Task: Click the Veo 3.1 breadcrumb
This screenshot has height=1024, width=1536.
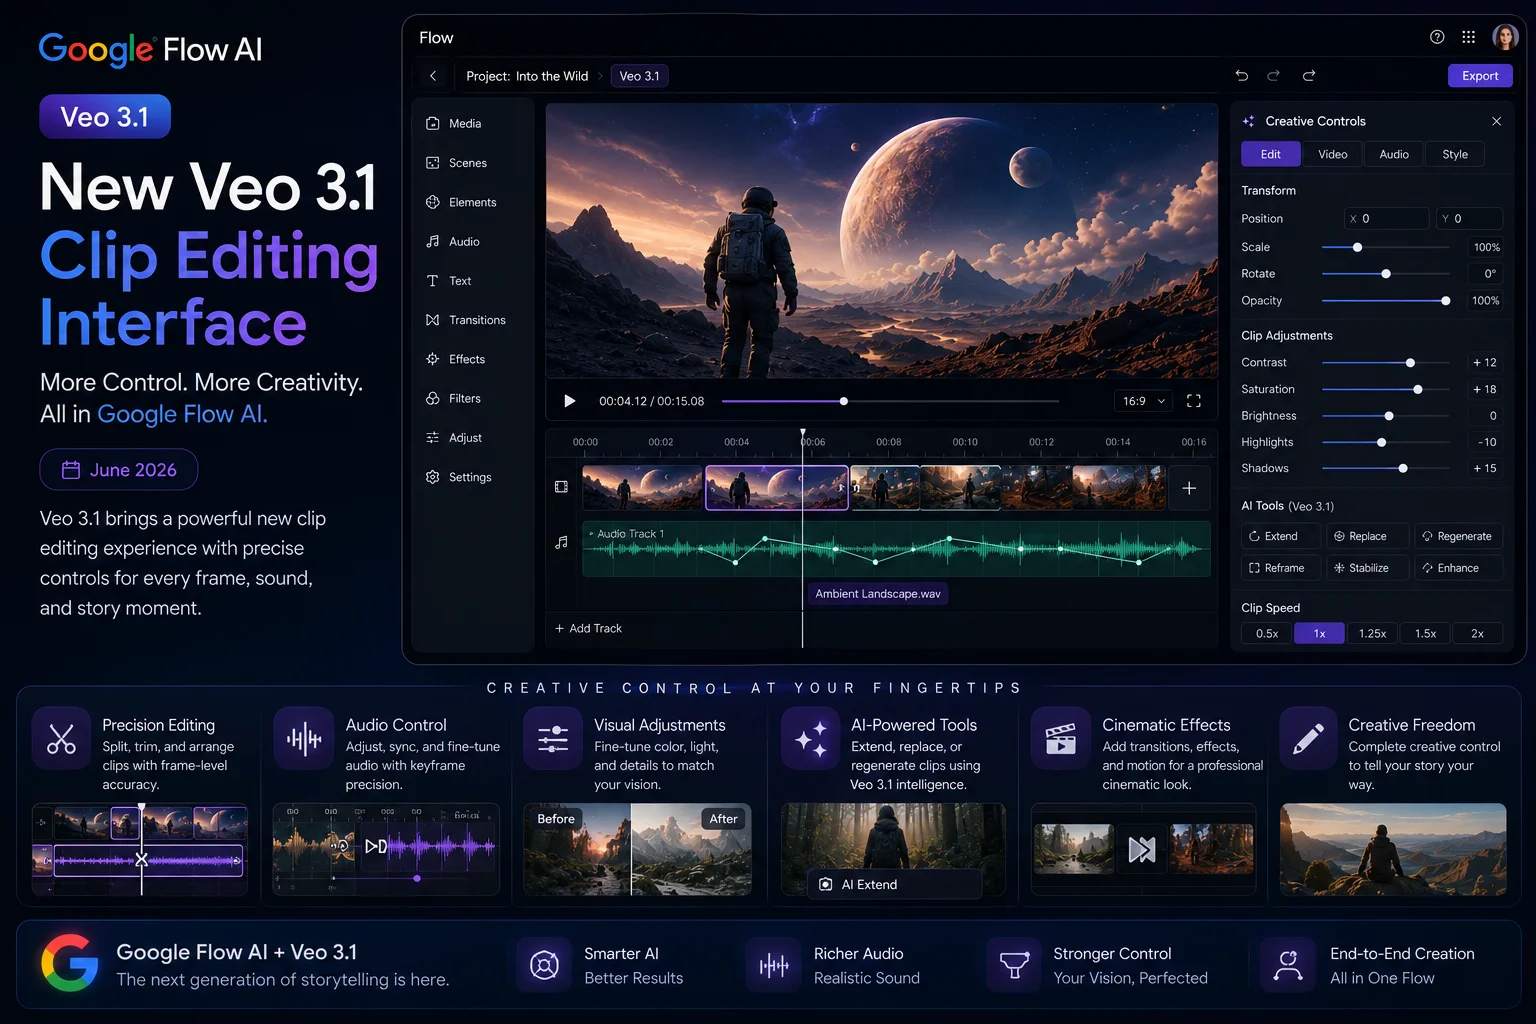Action: pos(639,76)
